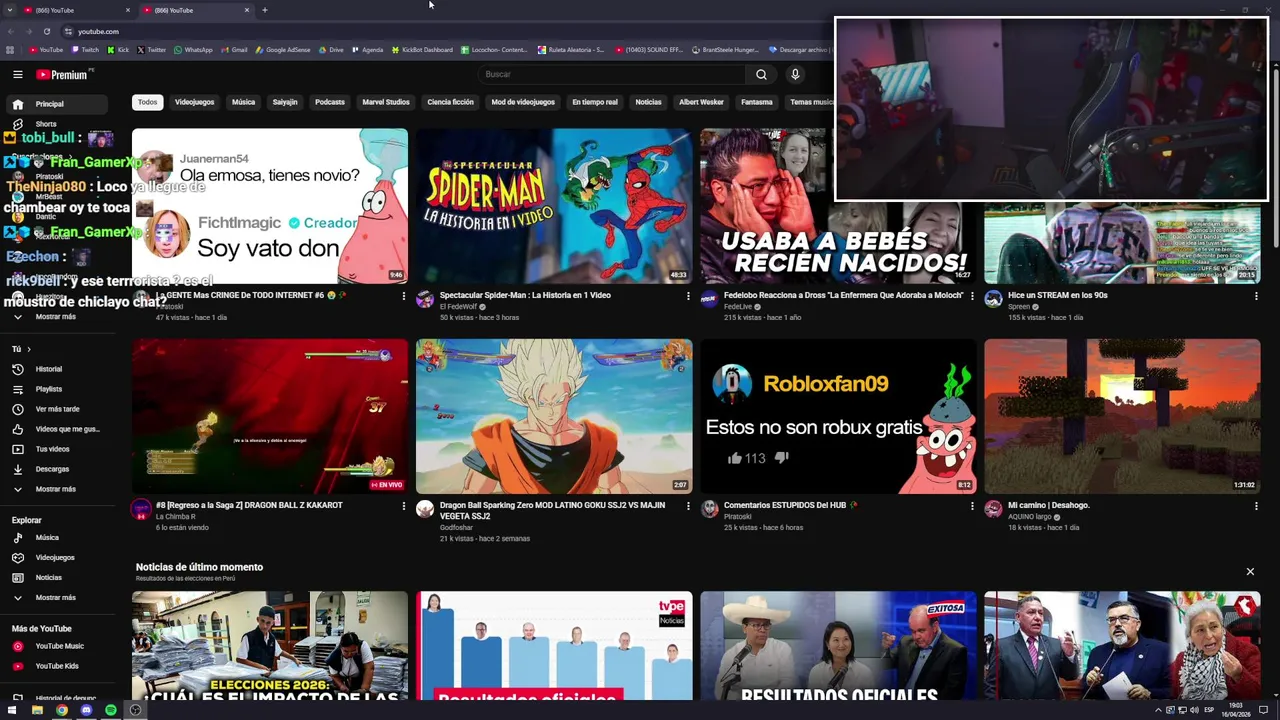Select the Saiyajin filter chip

285,102
